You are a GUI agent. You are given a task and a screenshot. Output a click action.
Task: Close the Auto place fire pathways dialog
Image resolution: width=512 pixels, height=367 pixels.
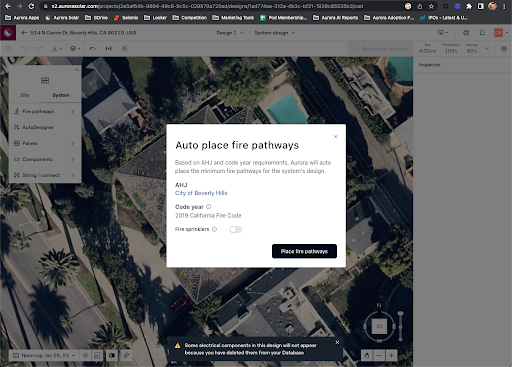(x=335, y=137)
